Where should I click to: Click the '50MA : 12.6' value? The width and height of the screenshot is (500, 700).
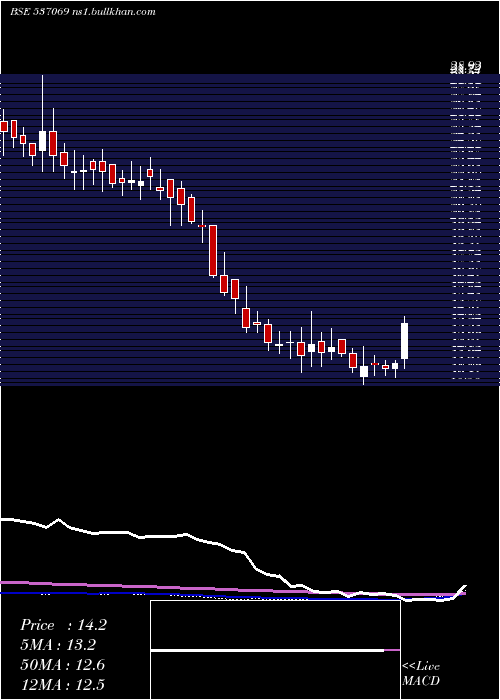point(63,665)
